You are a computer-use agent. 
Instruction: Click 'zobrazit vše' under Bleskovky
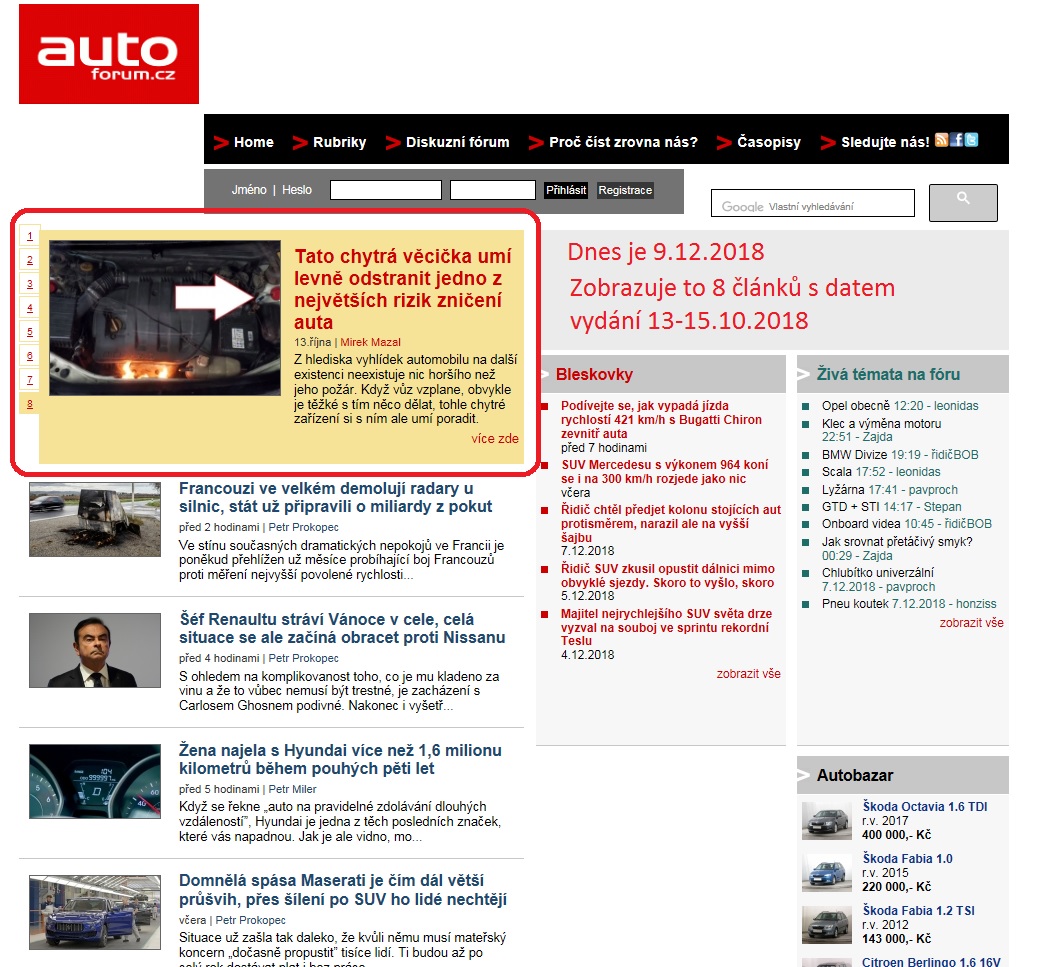point(748,673)
